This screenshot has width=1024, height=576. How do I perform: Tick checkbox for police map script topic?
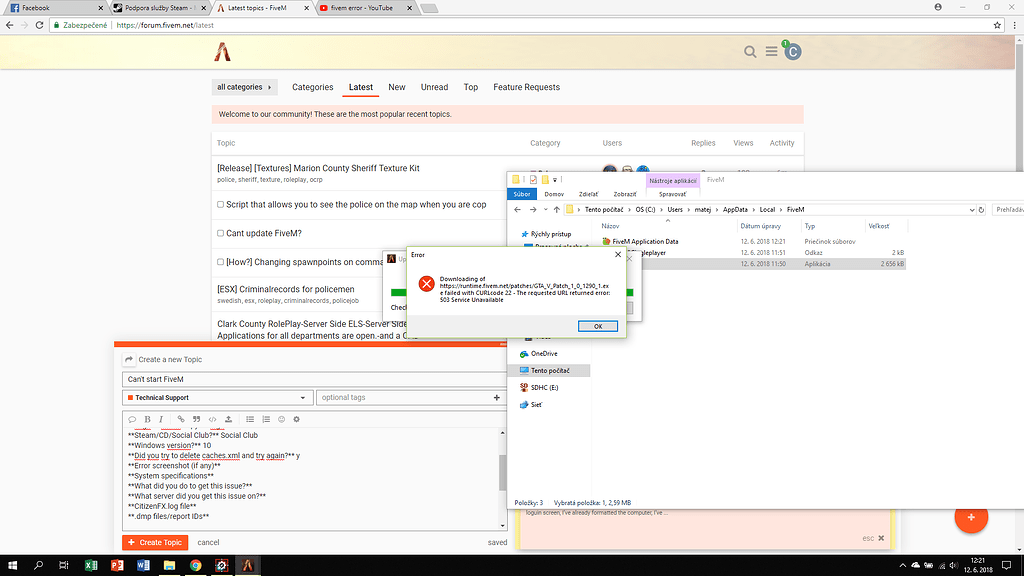coord(221,204)
